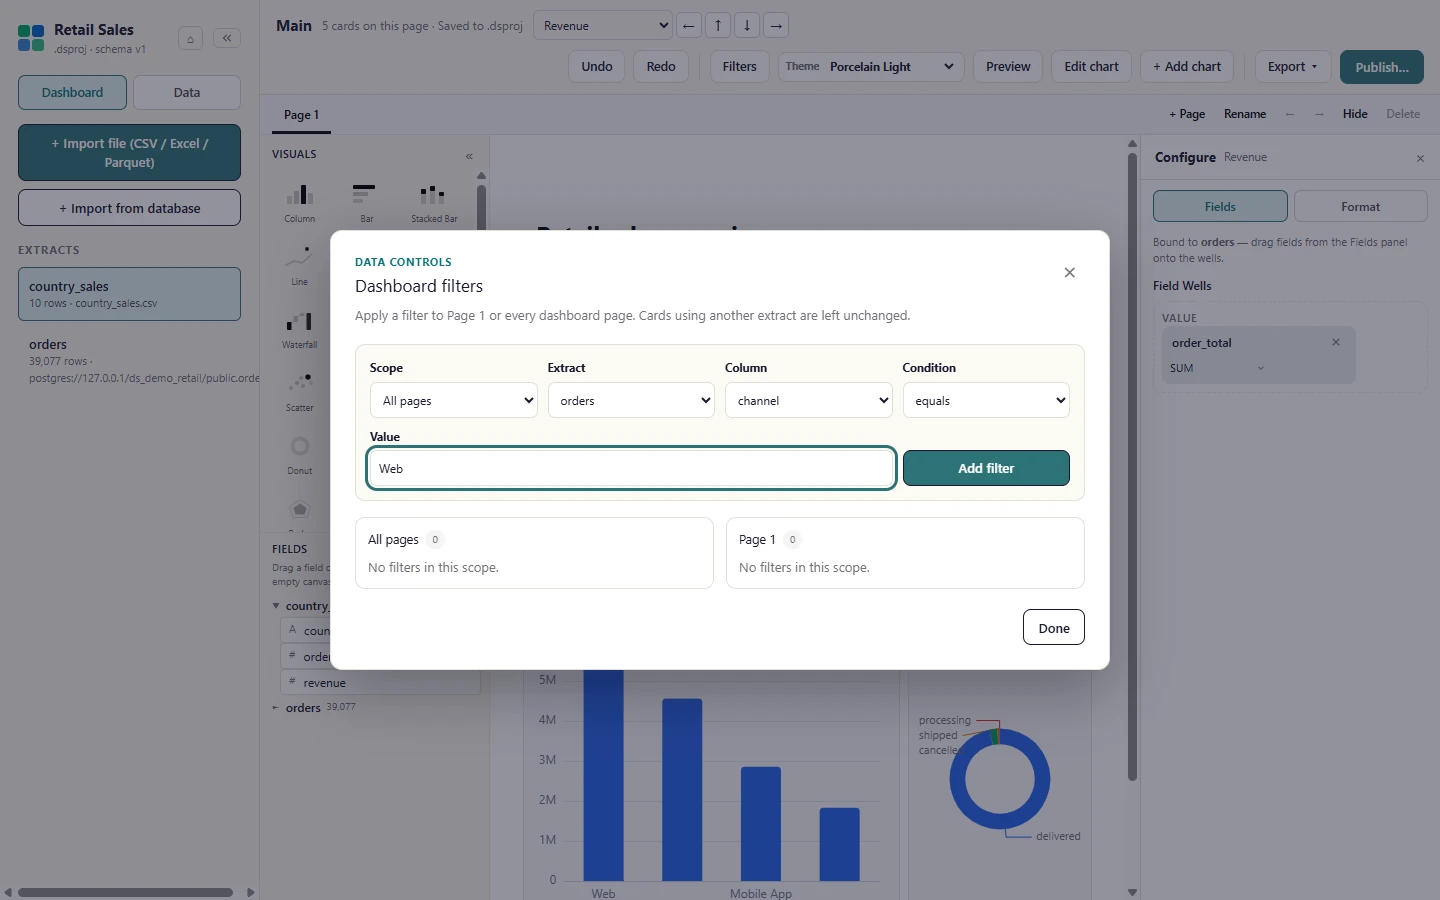
Task: Click the Edit chart button
Action: click(x=1091, y=67)
